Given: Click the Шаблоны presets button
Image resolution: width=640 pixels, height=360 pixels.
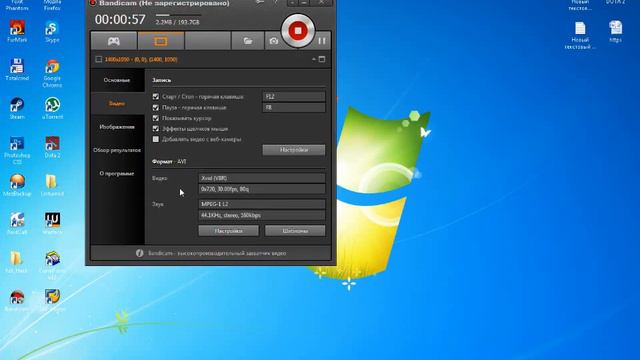Looking at the screenshot, I should coord(295,231).
